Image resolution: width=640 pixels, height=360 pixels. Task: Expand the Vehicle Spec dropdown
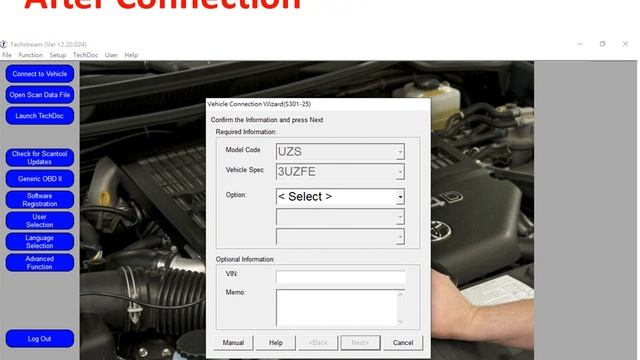point(400,172)
